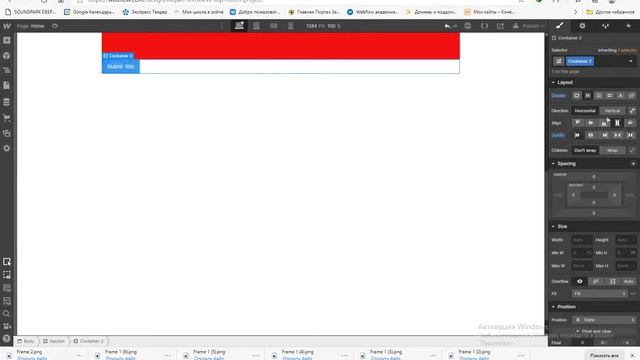Open the Add Elements panel icon
The image size is (640, 360).
[x=7, y=40]
